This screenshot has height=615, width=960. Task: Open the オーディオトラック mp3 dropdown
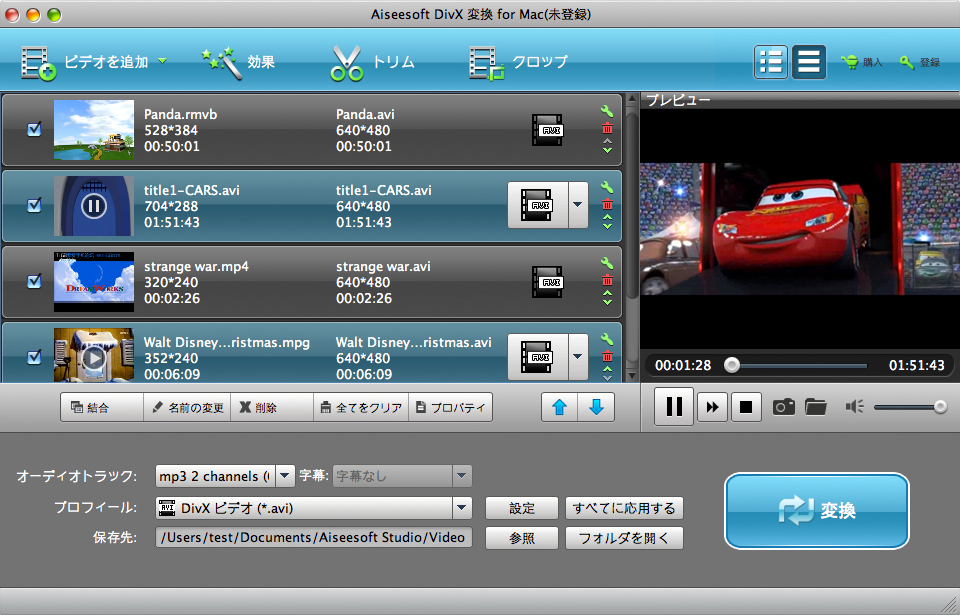coord(285,476)
